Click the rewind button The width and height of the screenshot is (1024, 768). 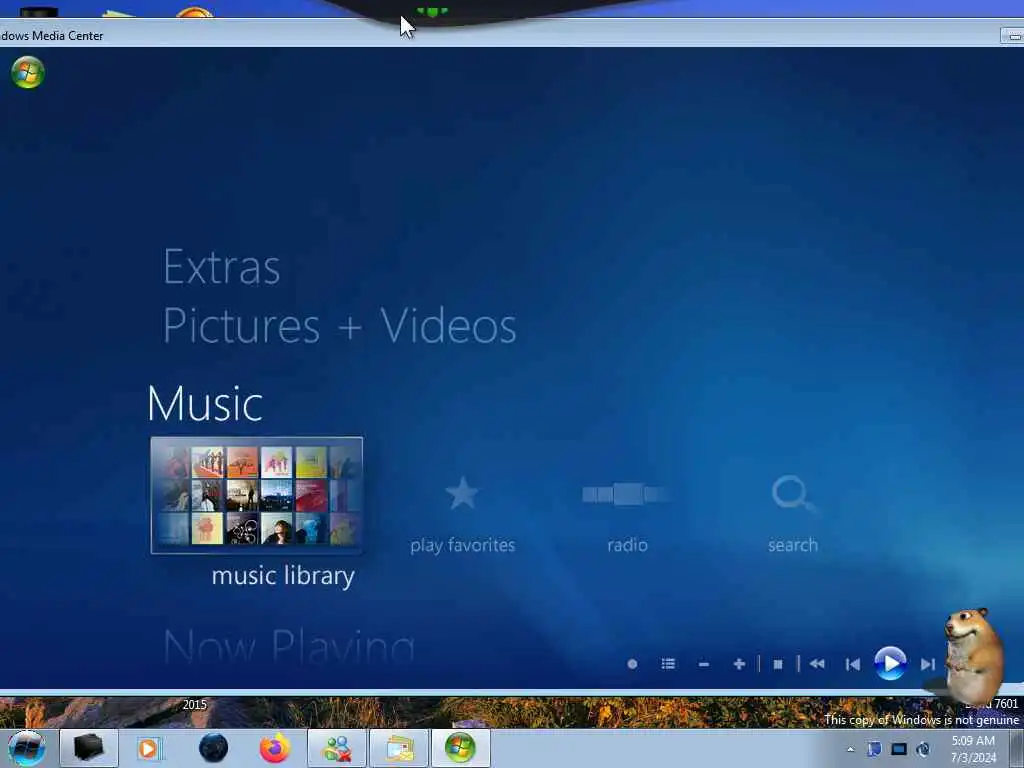point(817,664)
